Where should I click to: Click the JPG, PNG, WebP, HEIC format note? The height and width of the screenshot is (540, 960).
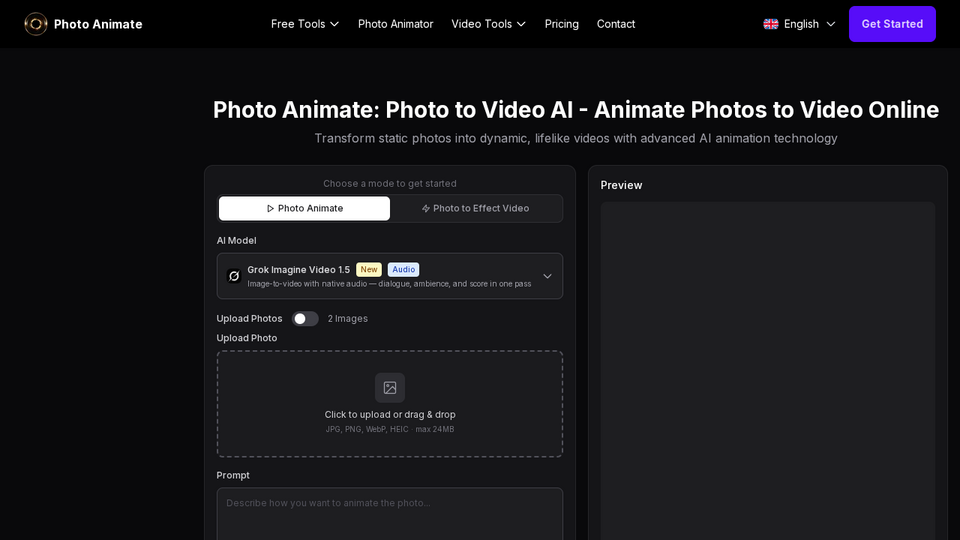point(390,429)
